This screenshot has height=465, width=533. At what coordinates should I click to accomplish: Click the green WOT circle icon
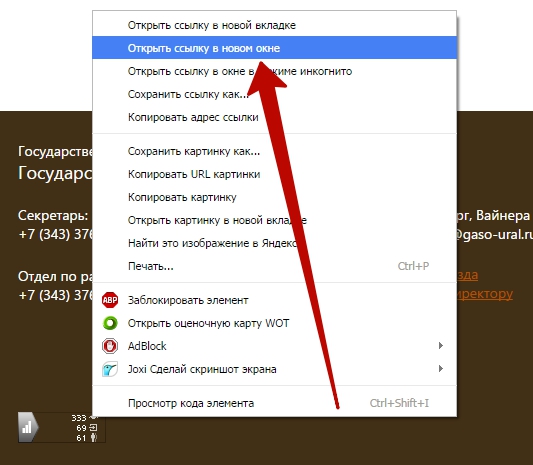point(110,323)
